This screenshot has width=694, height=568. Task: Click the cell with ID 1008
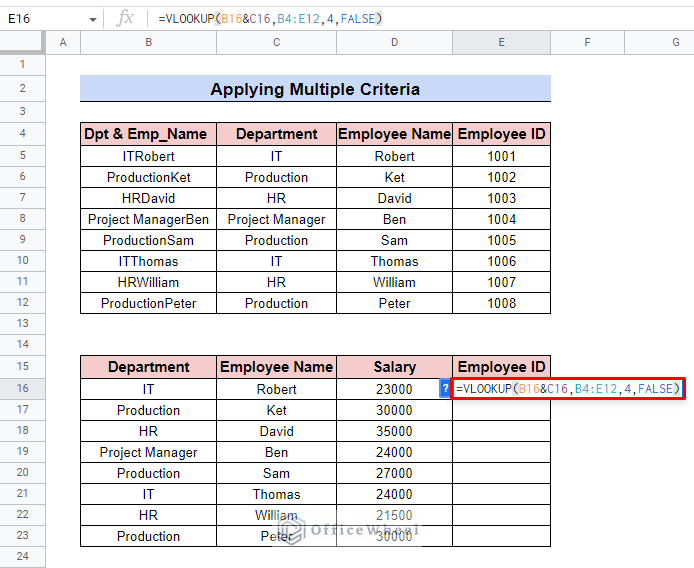pos(501,303)
